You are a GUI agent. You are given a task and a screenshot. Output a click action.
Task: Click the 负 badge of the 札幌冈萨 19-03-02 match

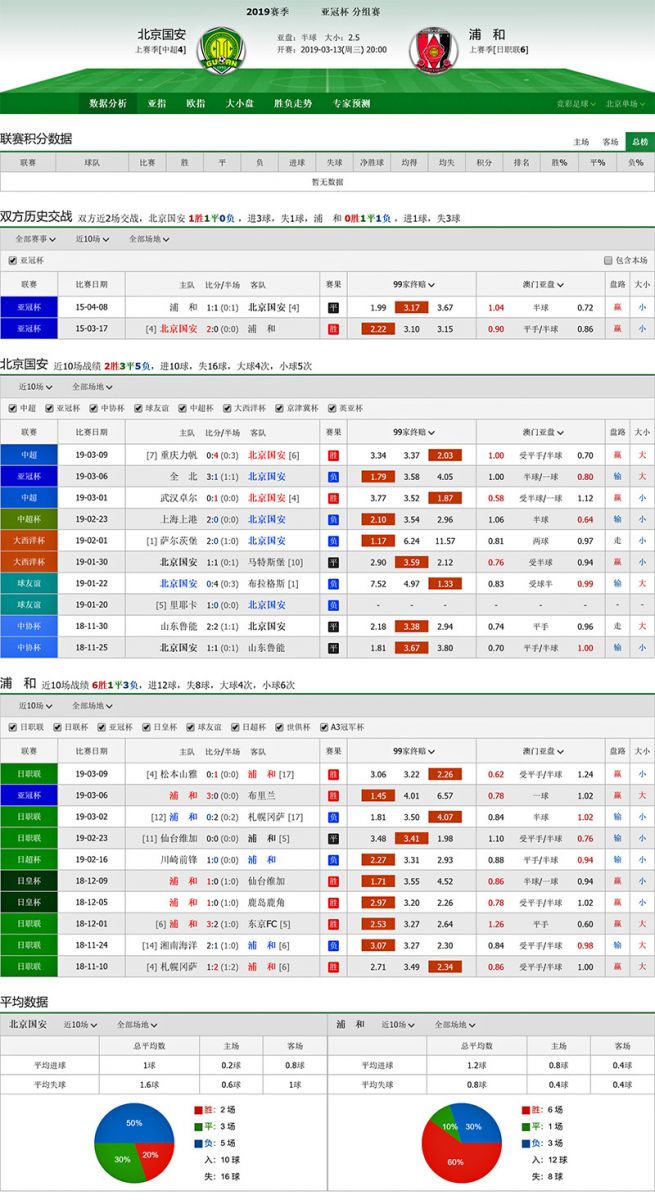click(334, 816)
